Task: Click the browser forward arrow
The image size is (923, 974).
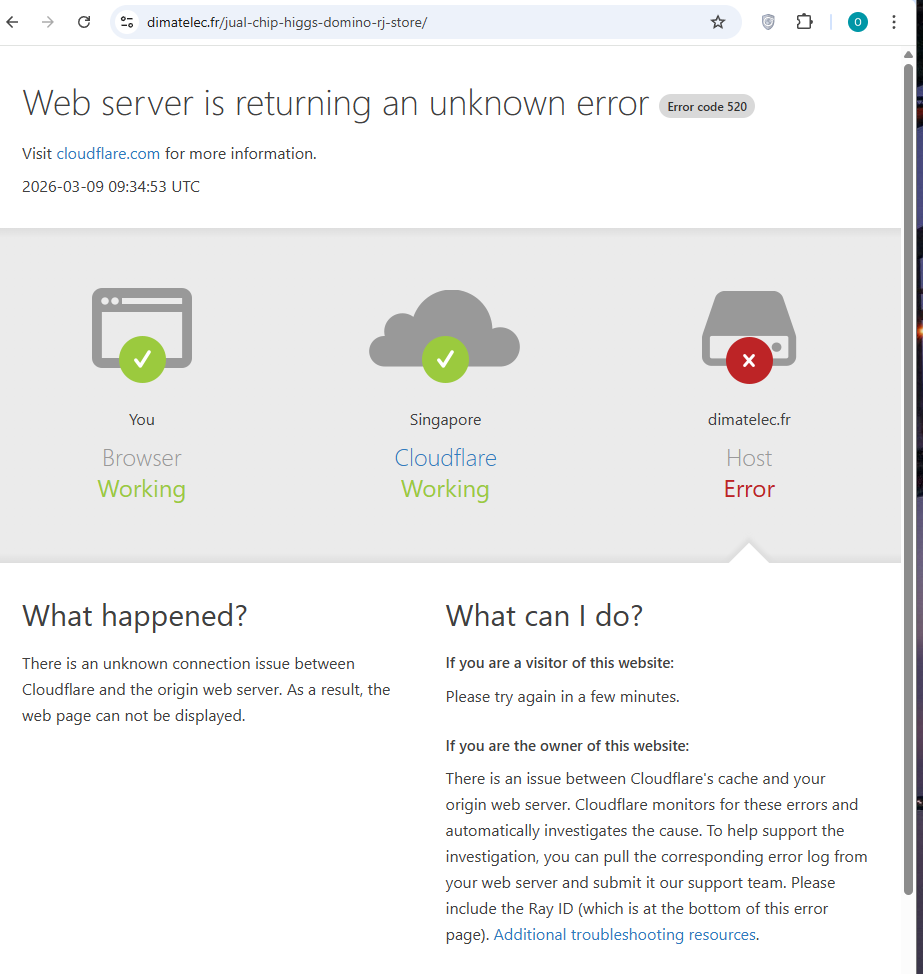Action: point(48,22)
